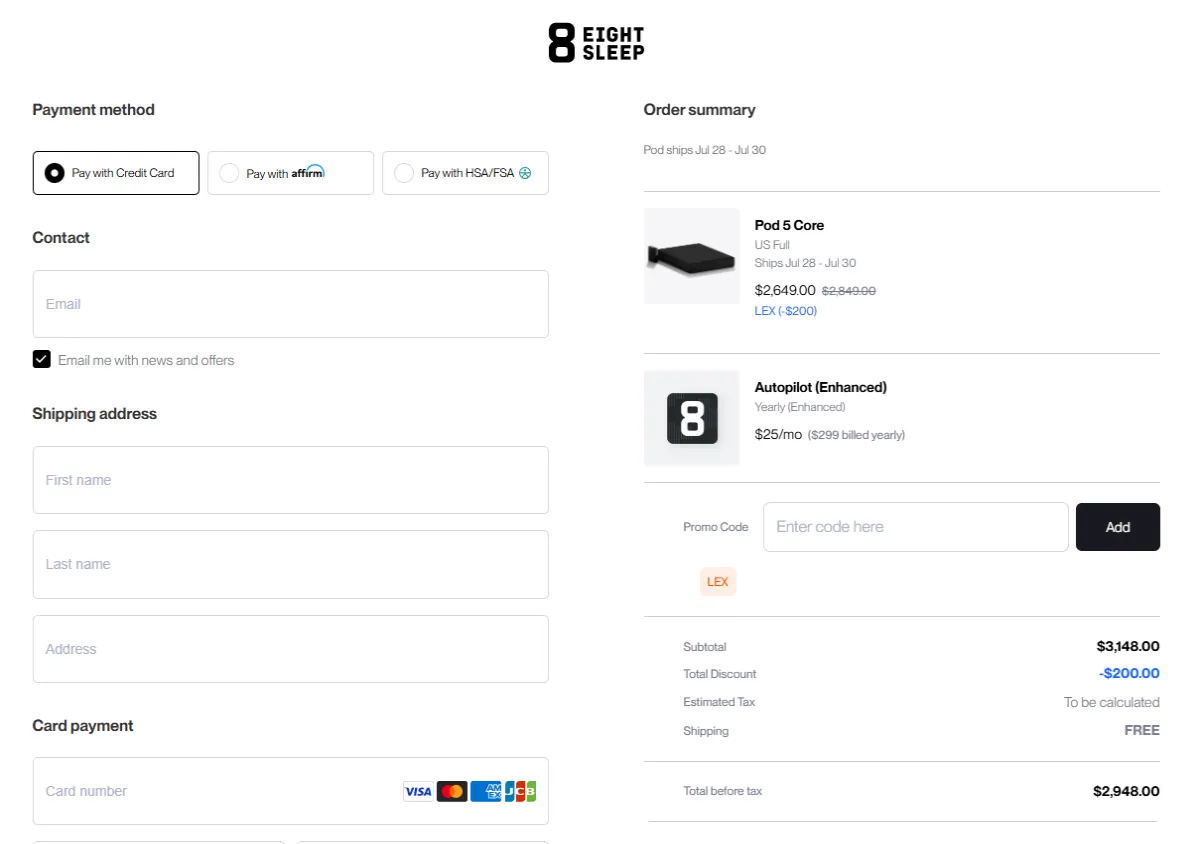Focus the Email input field

point(290,304)
